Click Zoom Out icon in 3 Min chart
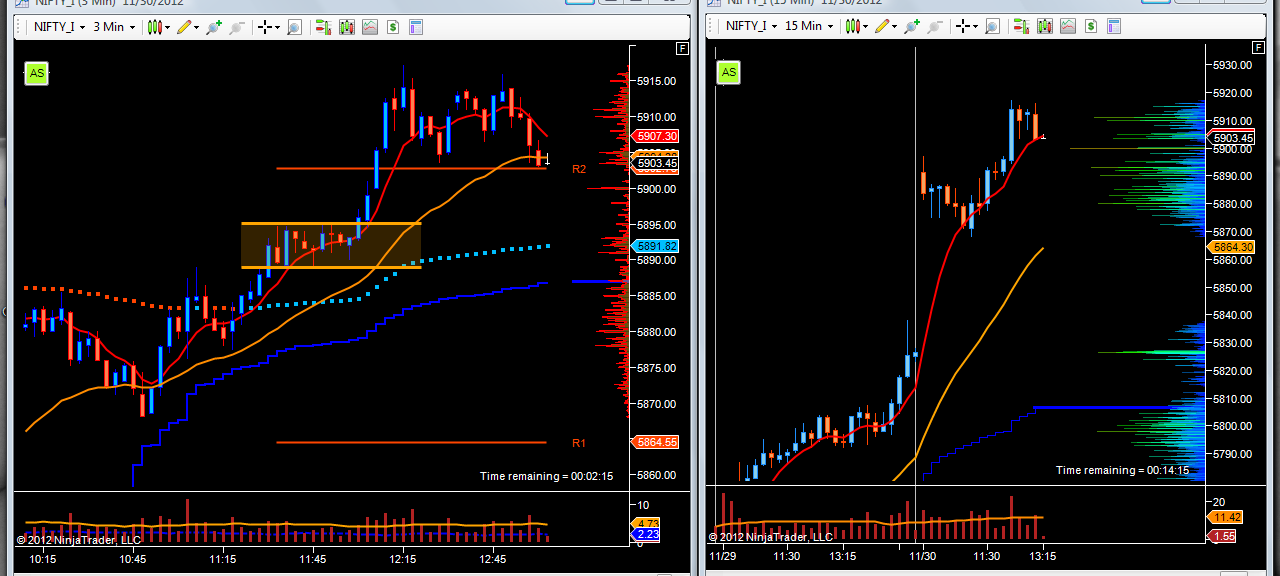 [237, 27]
